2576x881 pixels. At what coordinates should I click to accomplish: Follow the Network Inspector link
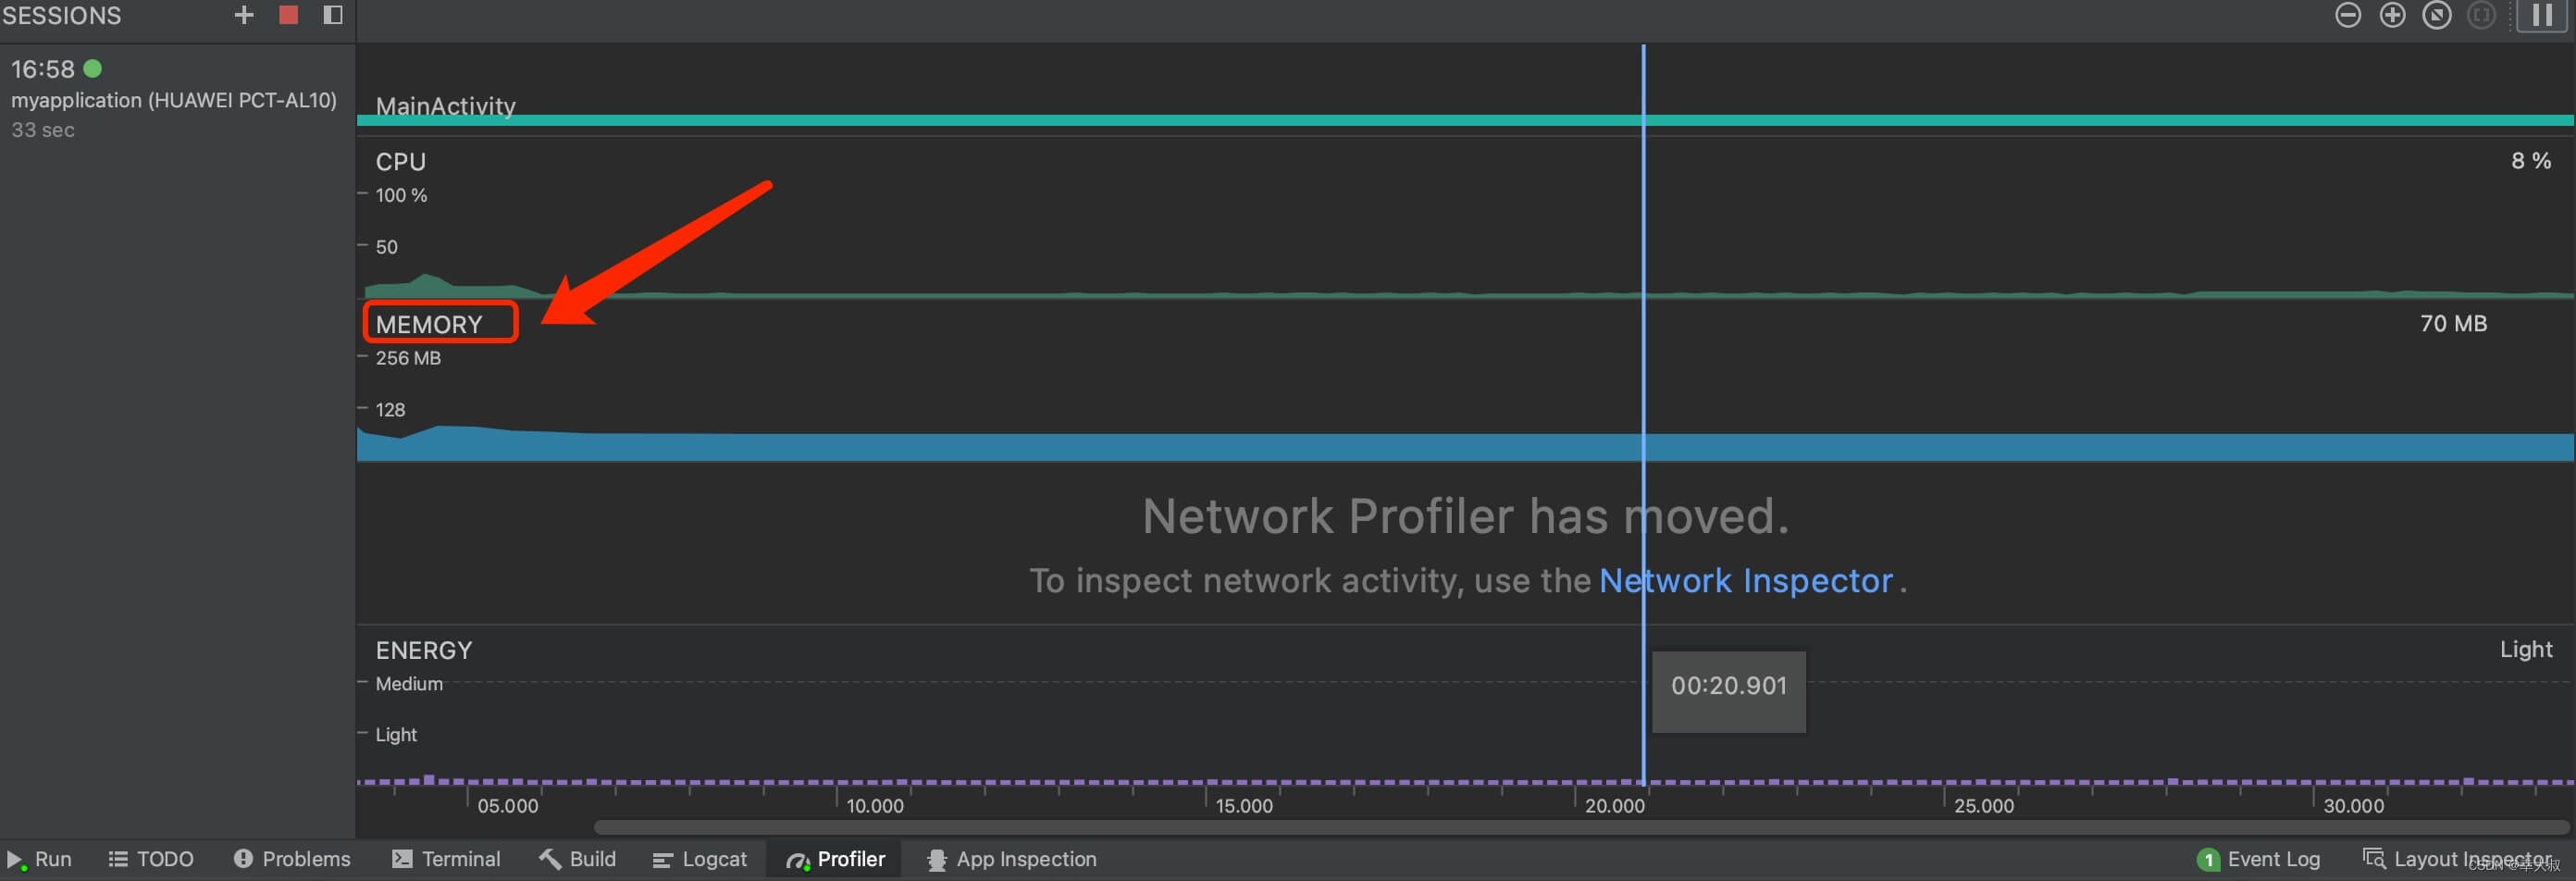pos(1745,580)
